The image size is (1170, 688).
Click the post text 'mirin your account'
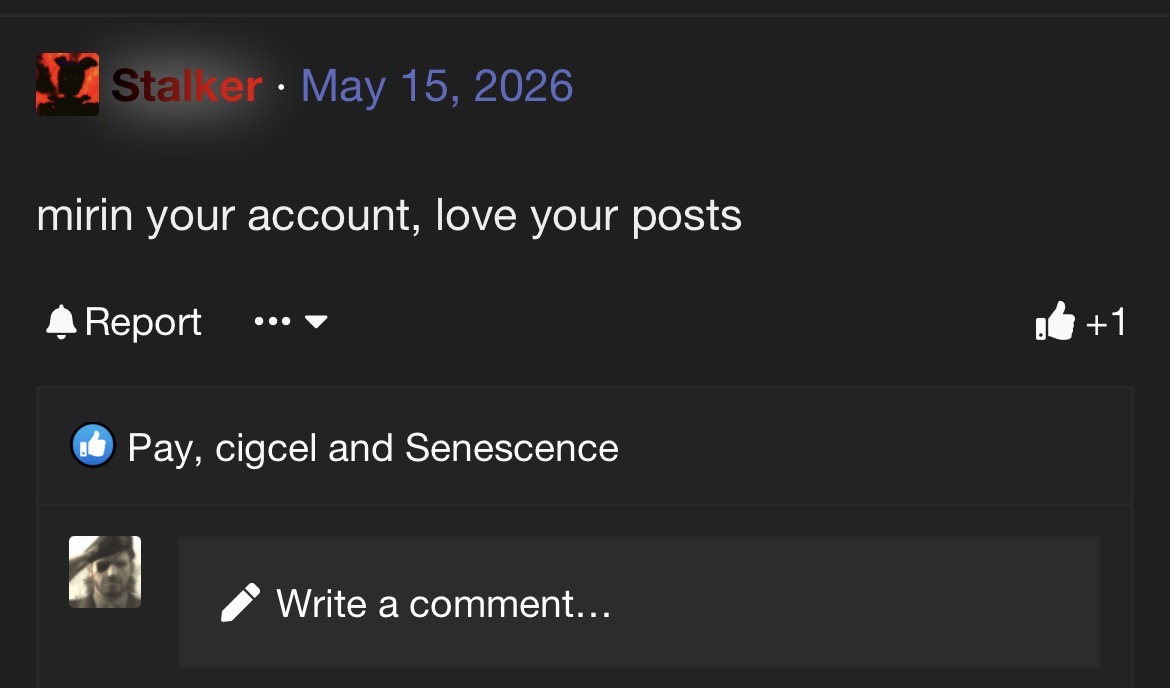click(x=223, y=217)
